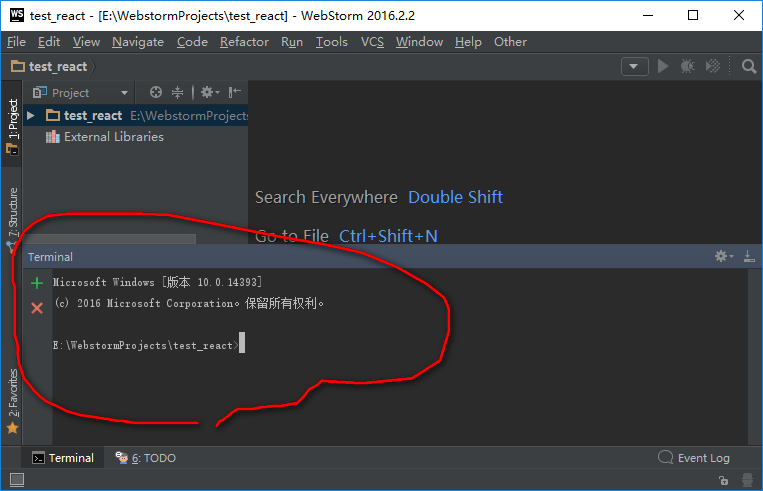Hide the Terminal panel using hide icon
Viewport: 763px width, 491px height.
point(749,257)
